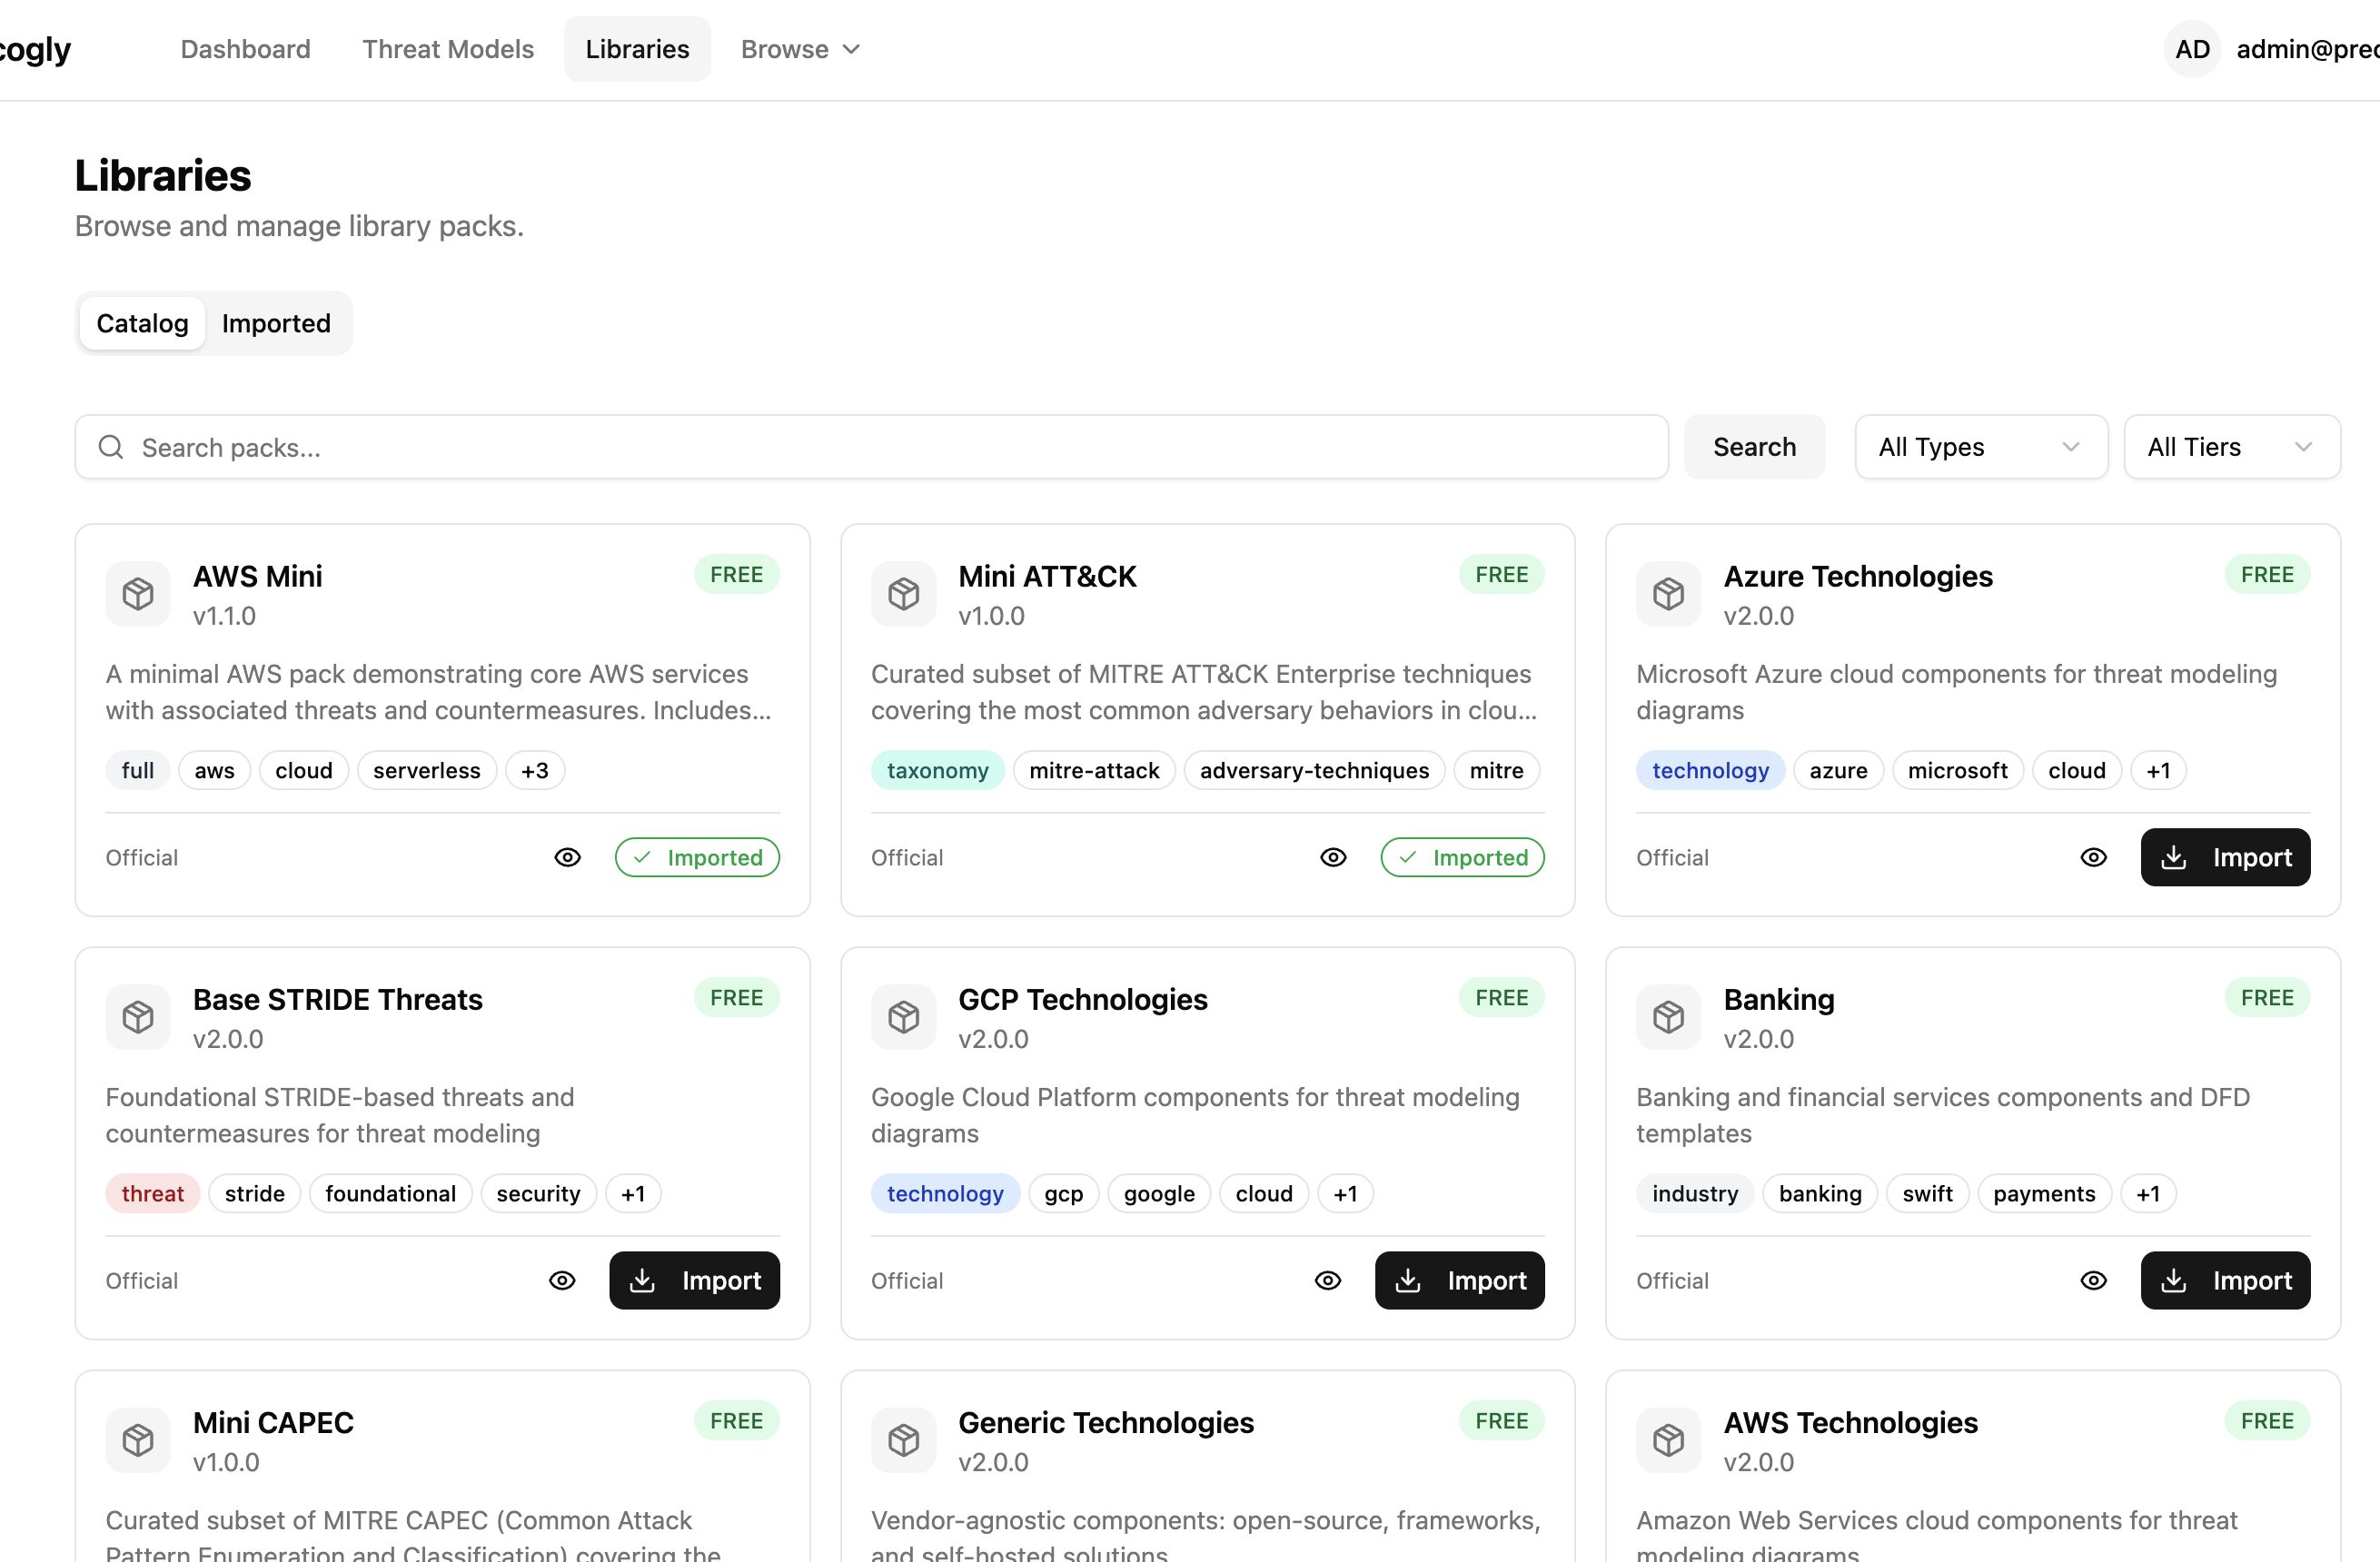This screenshot has width=2380, height=1562.
Task: Import the GCP Technologies pack
Action: pos(1459,1280)
